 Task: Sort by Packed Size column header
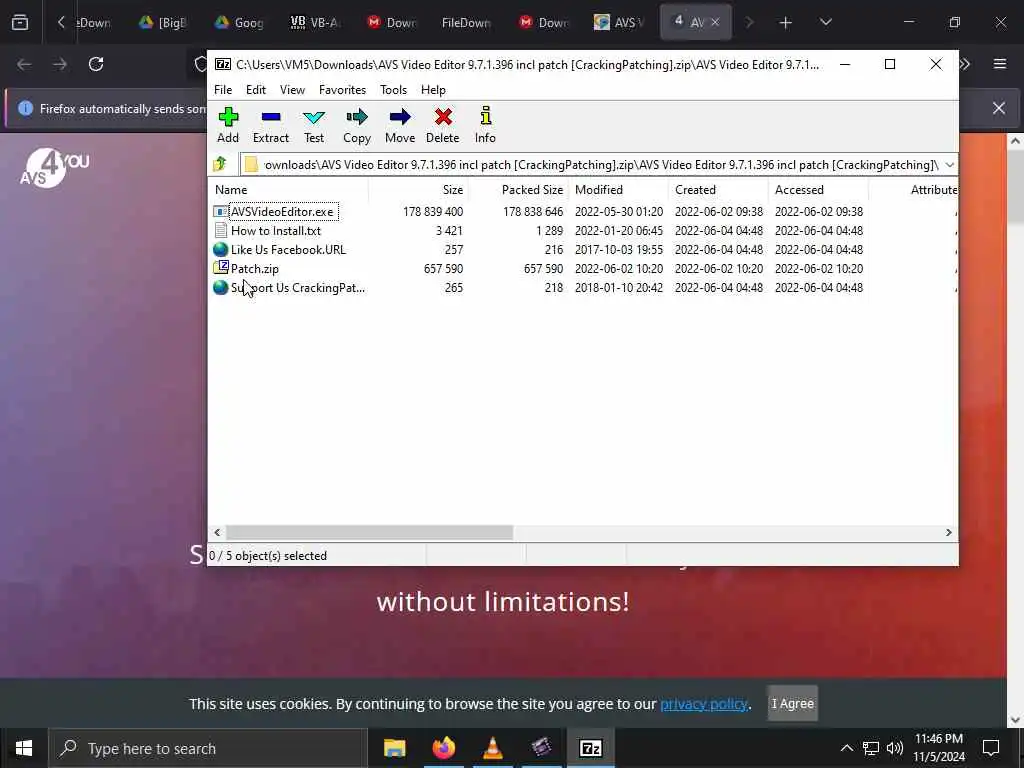point(519,190)
